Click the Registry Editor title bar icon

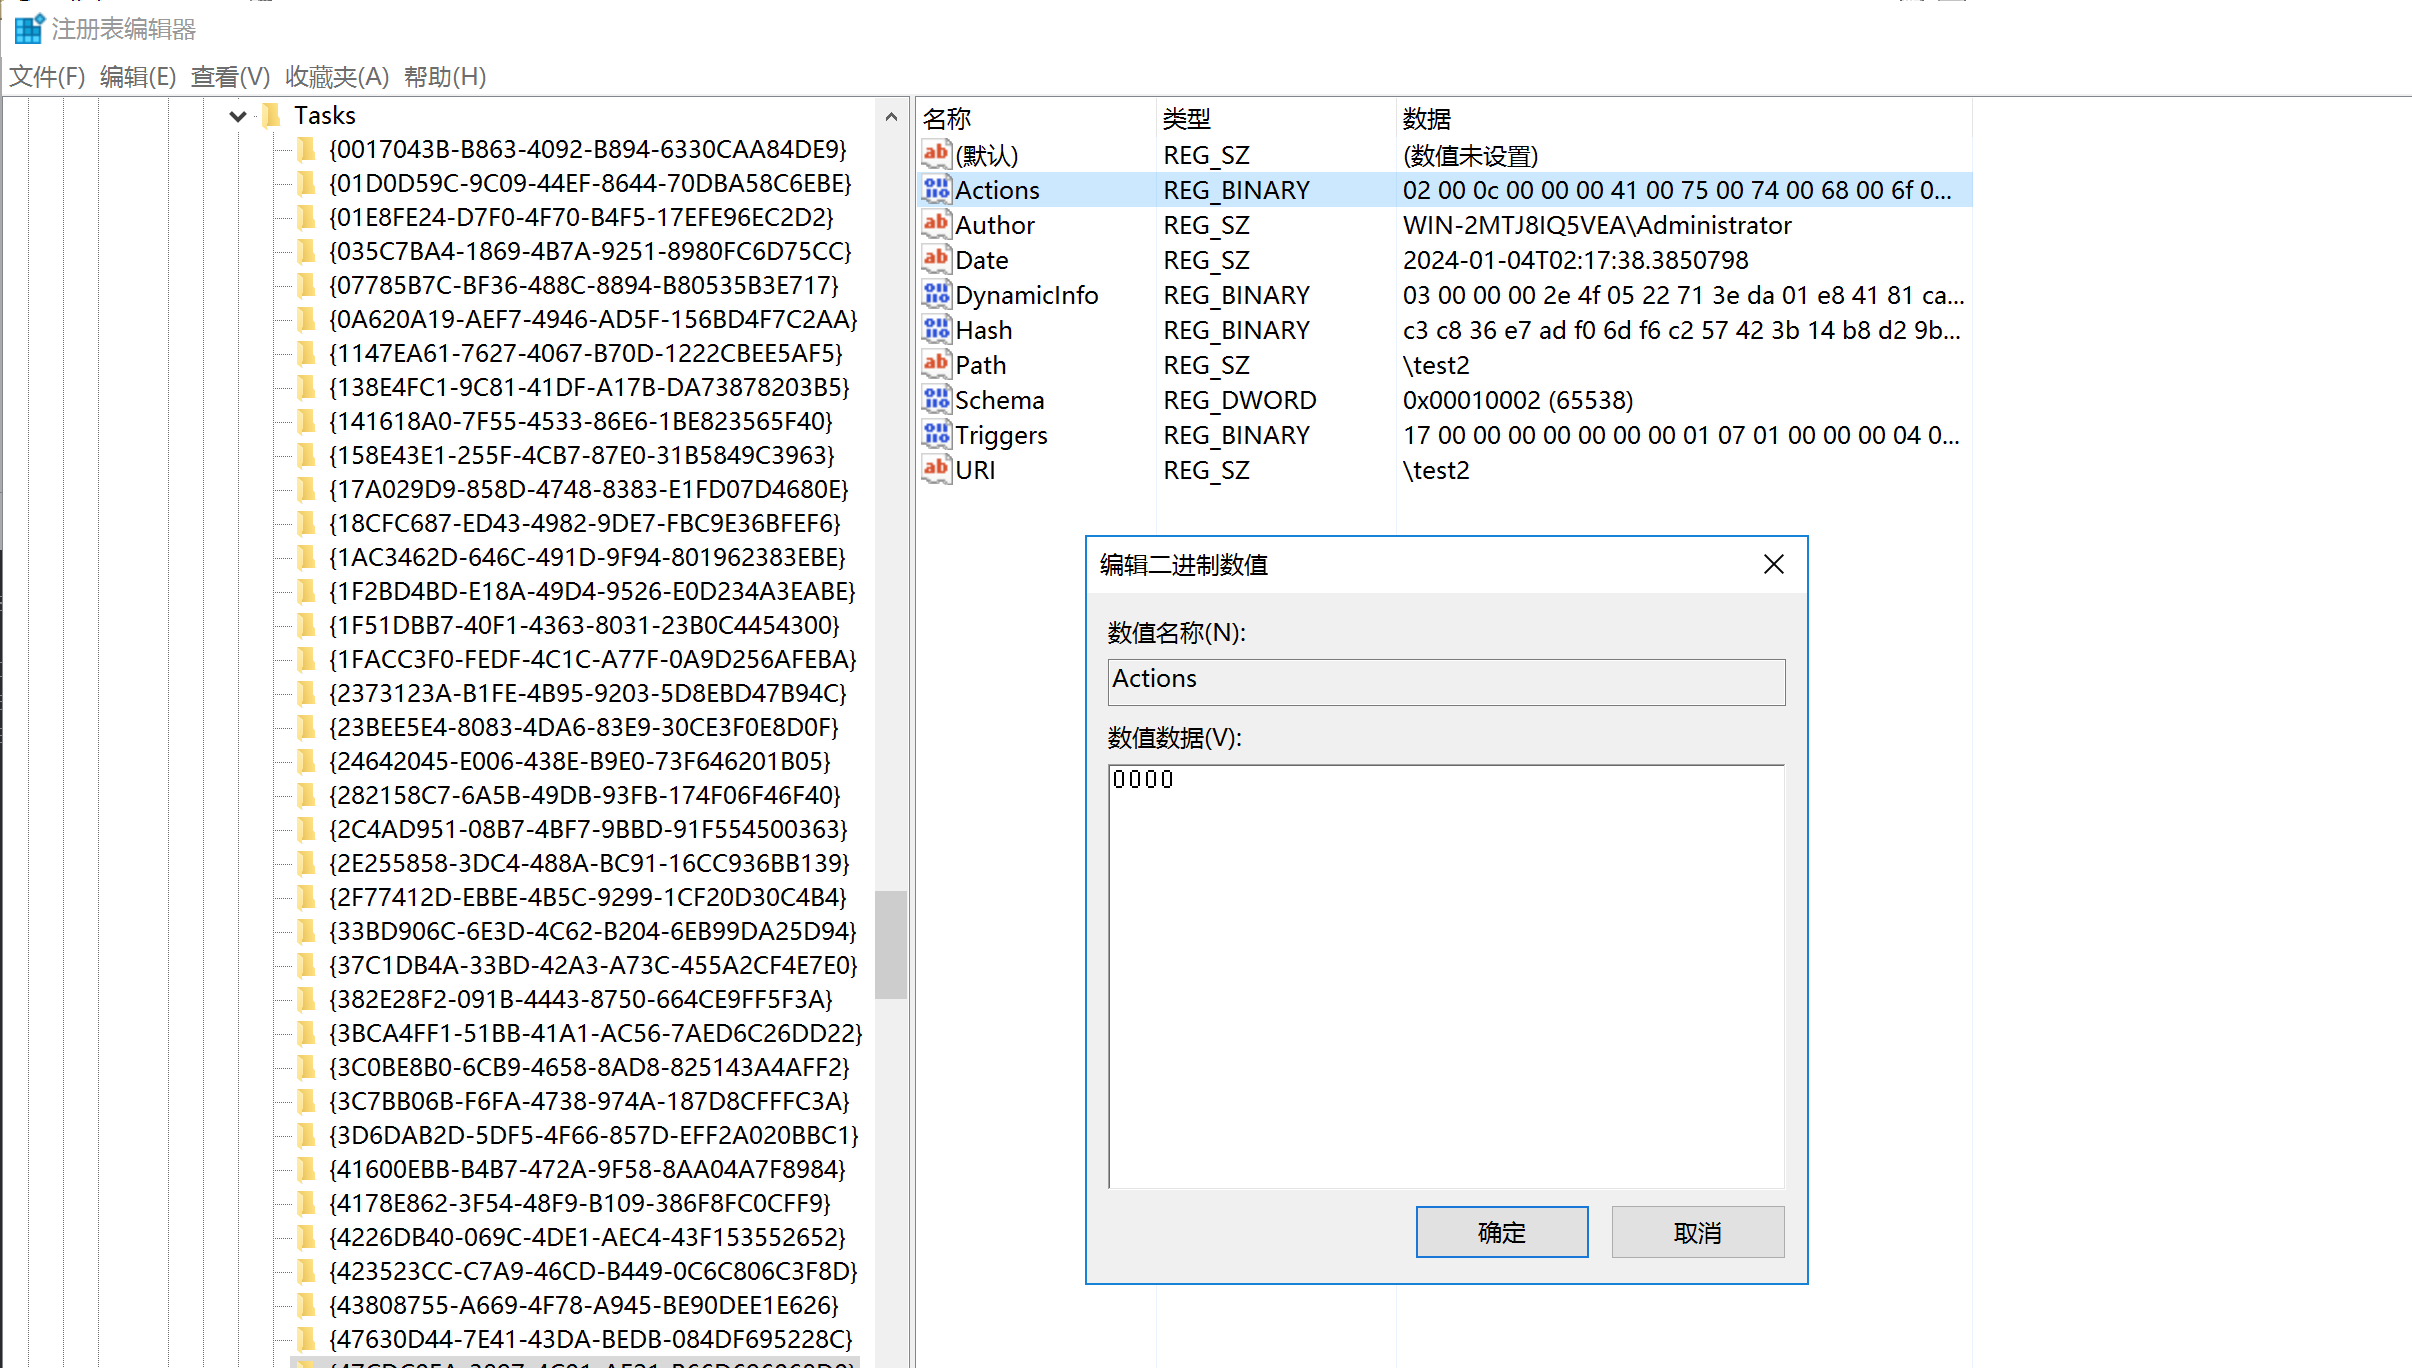pos(28,29)
